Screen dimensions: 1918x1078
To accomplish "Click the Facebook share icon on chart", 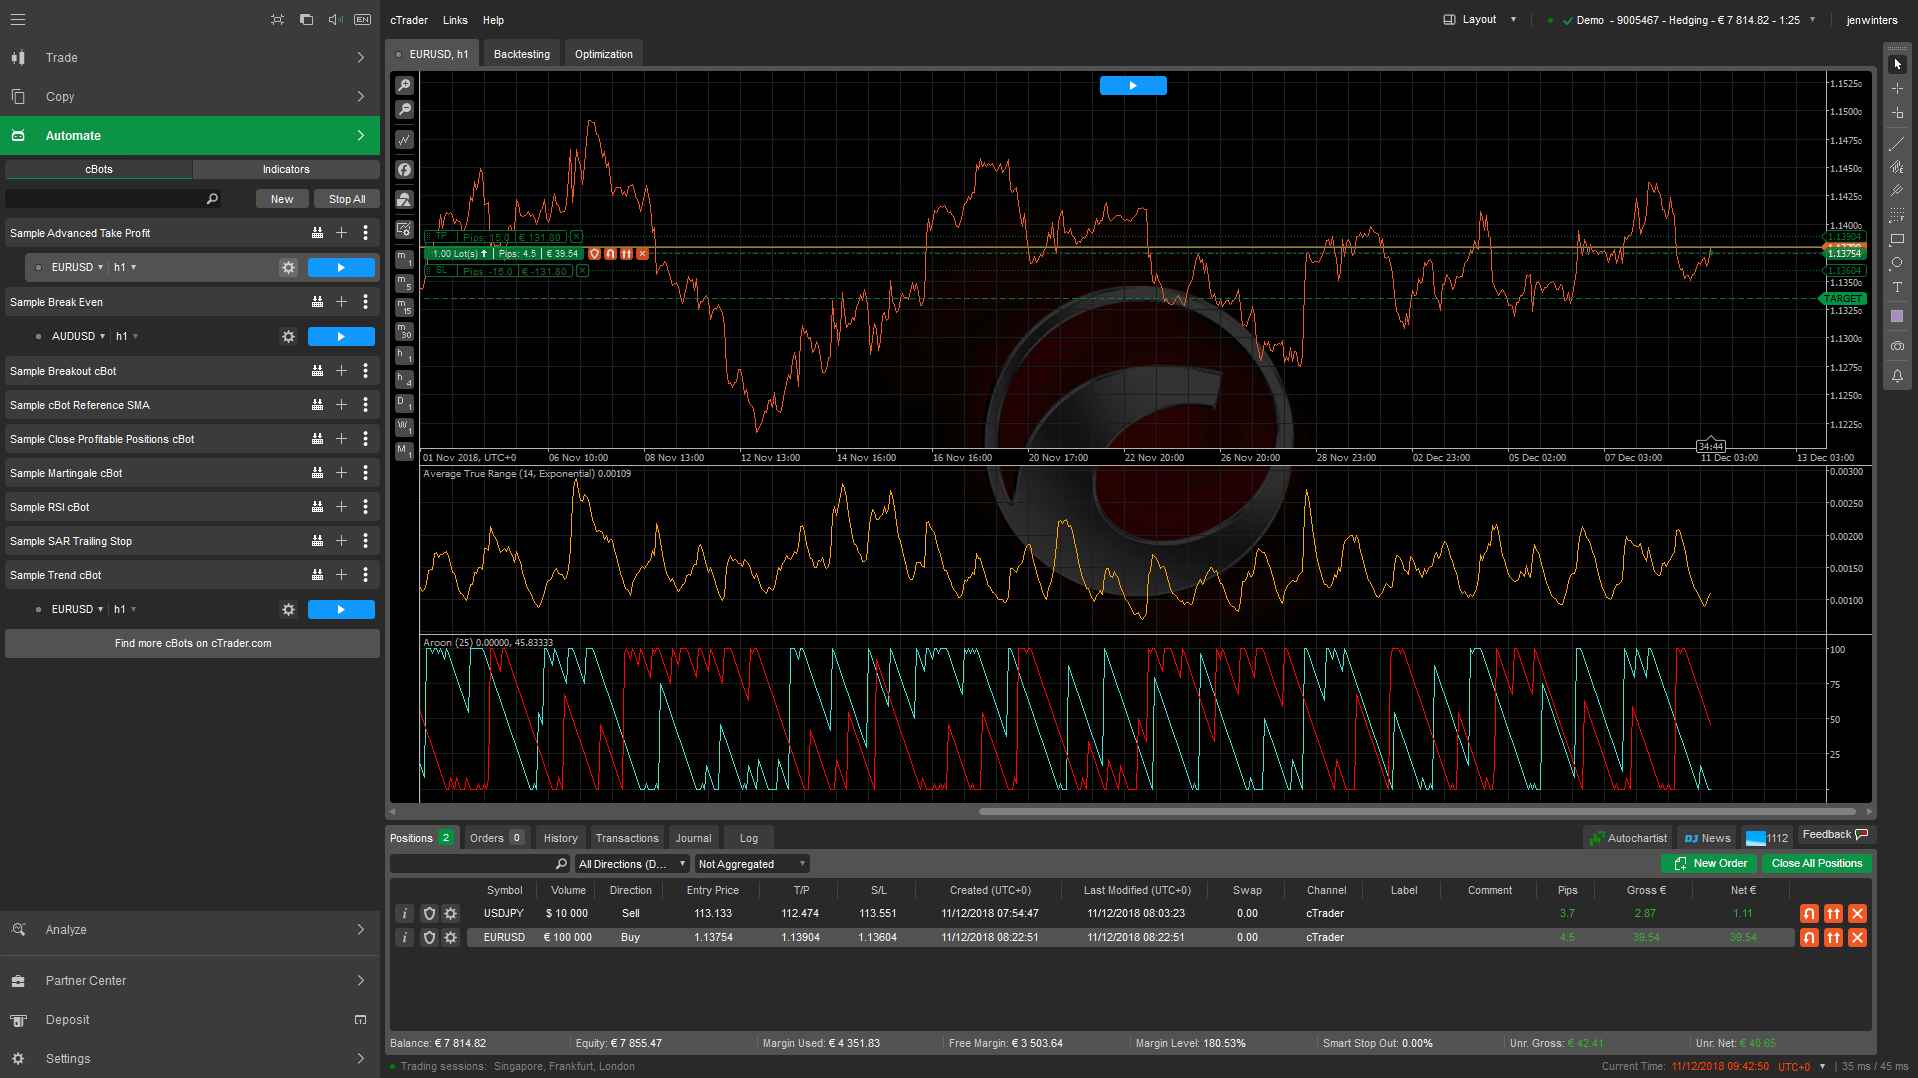I will pyautogui.click(x=404, y=170).
